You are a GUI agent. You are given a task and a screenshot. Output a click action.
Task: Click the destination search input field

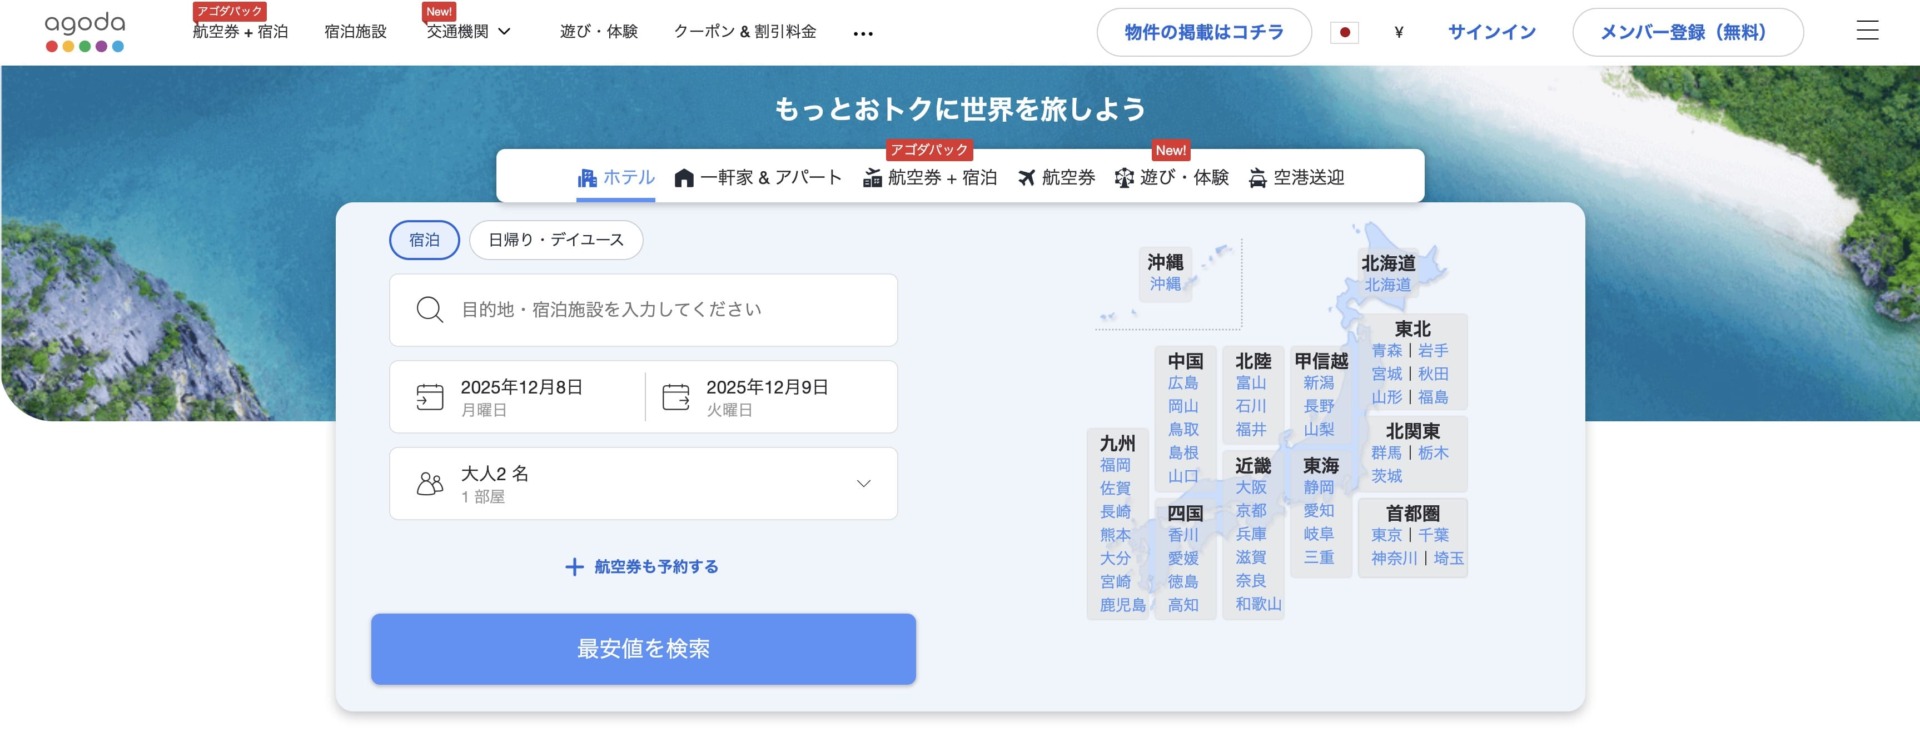coord(660,310)
